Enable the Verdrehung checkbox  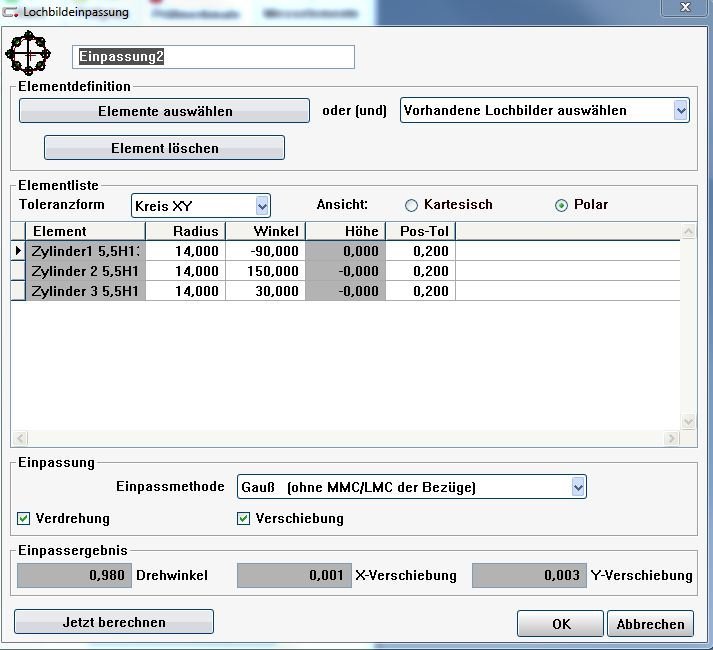tap(24, 519)
